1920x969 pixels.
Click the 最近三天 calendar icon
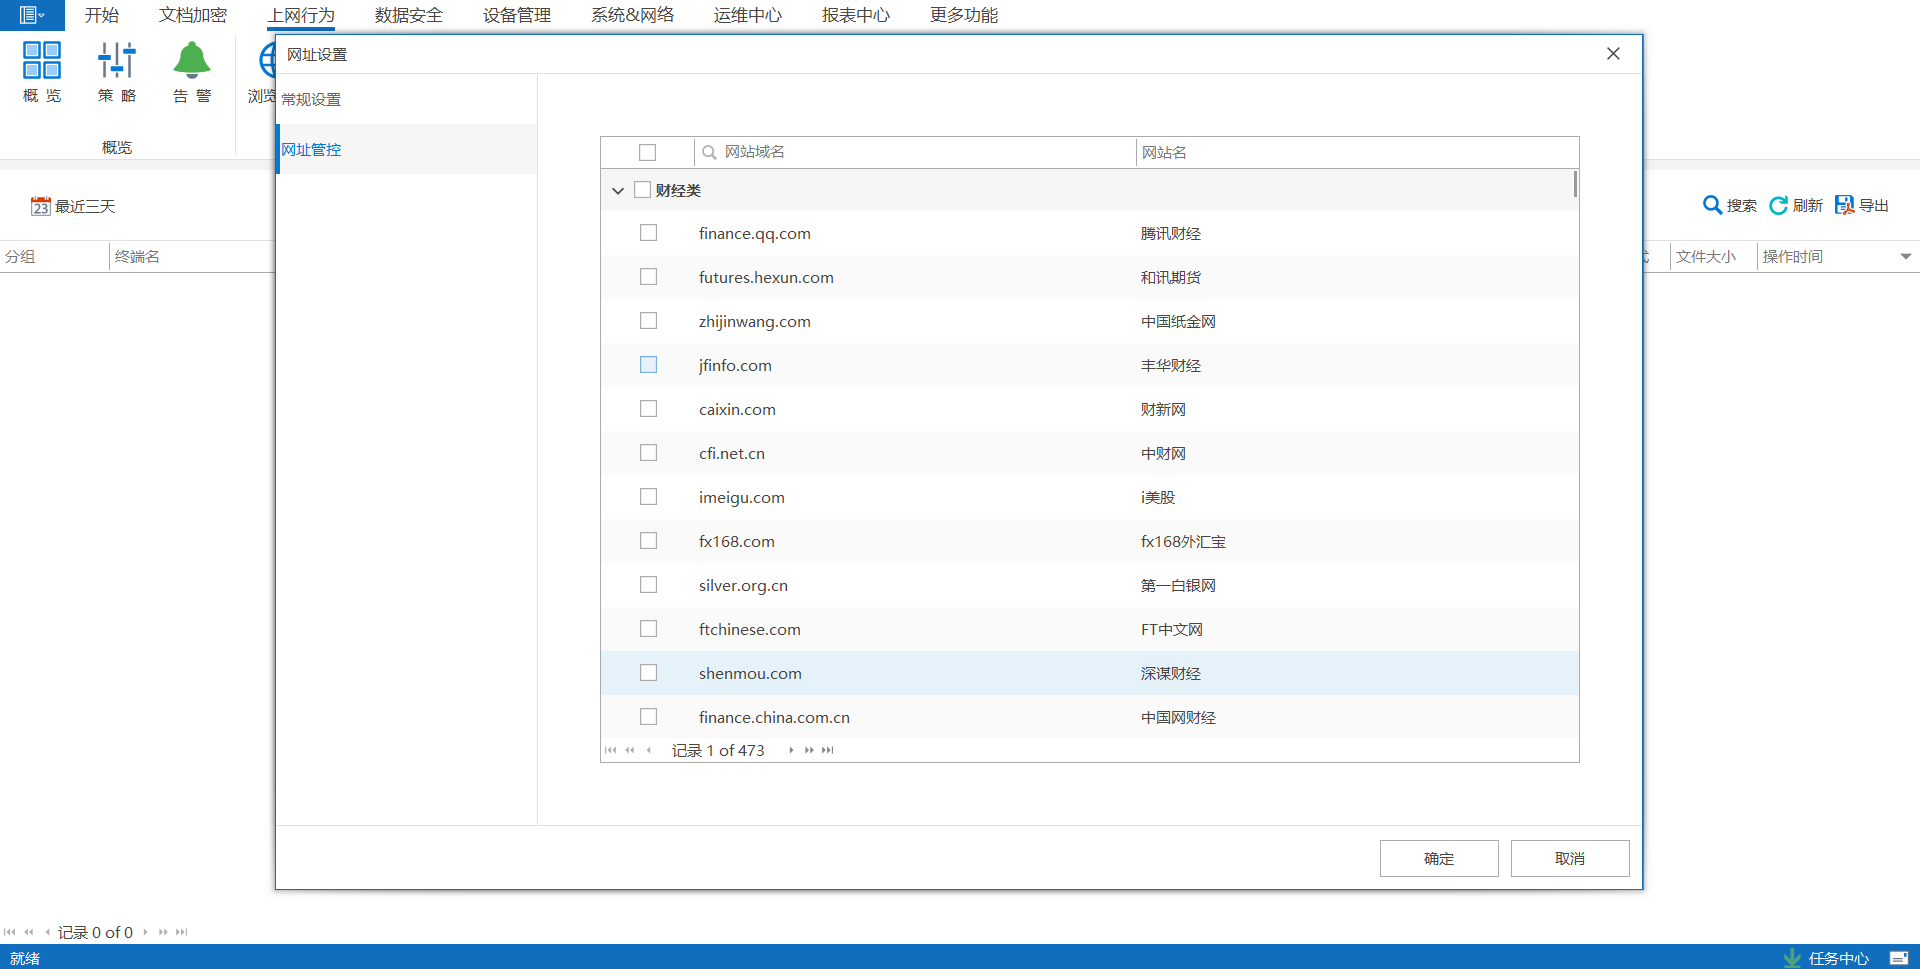click(x=40, y=206)
